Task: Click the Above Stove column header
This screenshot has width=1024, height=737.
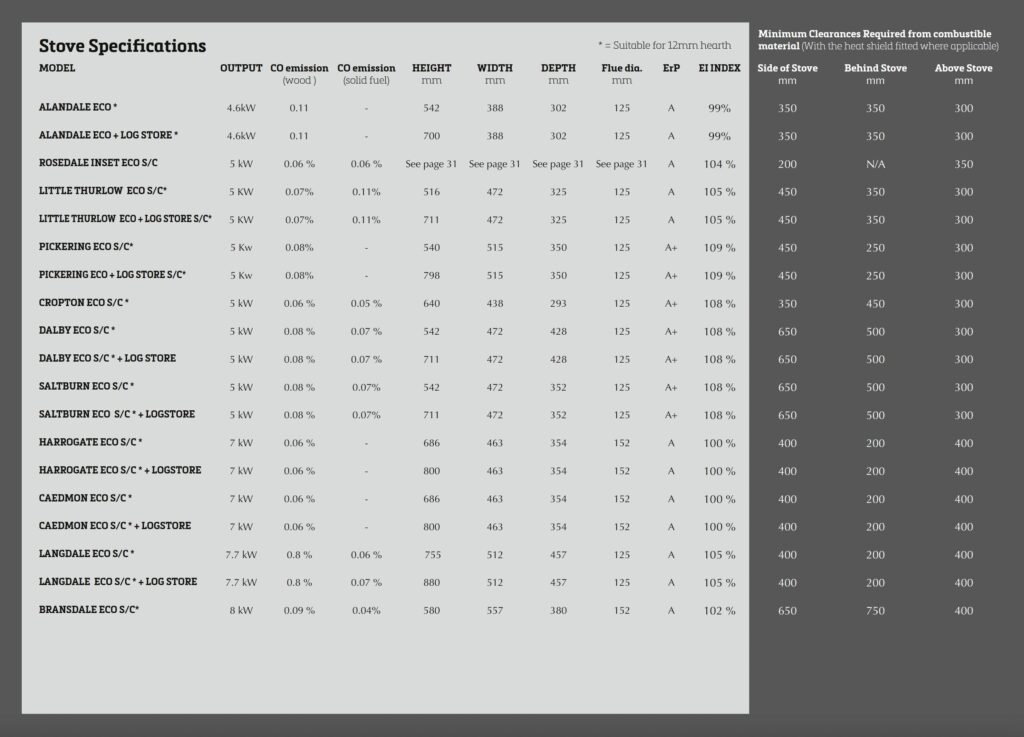Action: (x=964, y=74)
